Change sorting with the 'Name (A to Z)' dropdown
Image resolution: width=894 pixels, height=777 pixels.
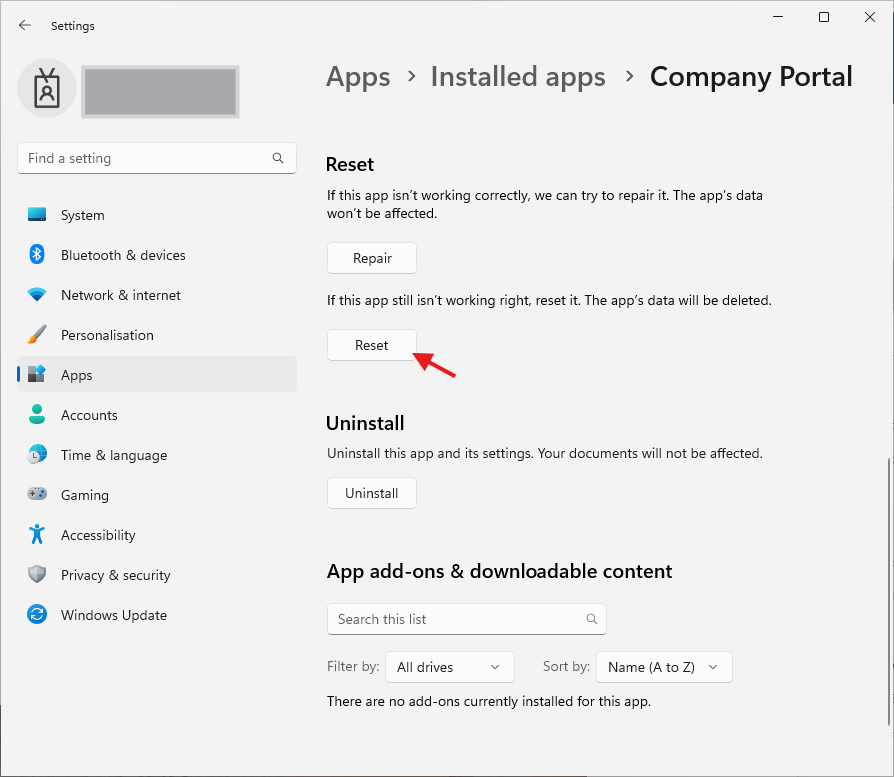(663, 667)
